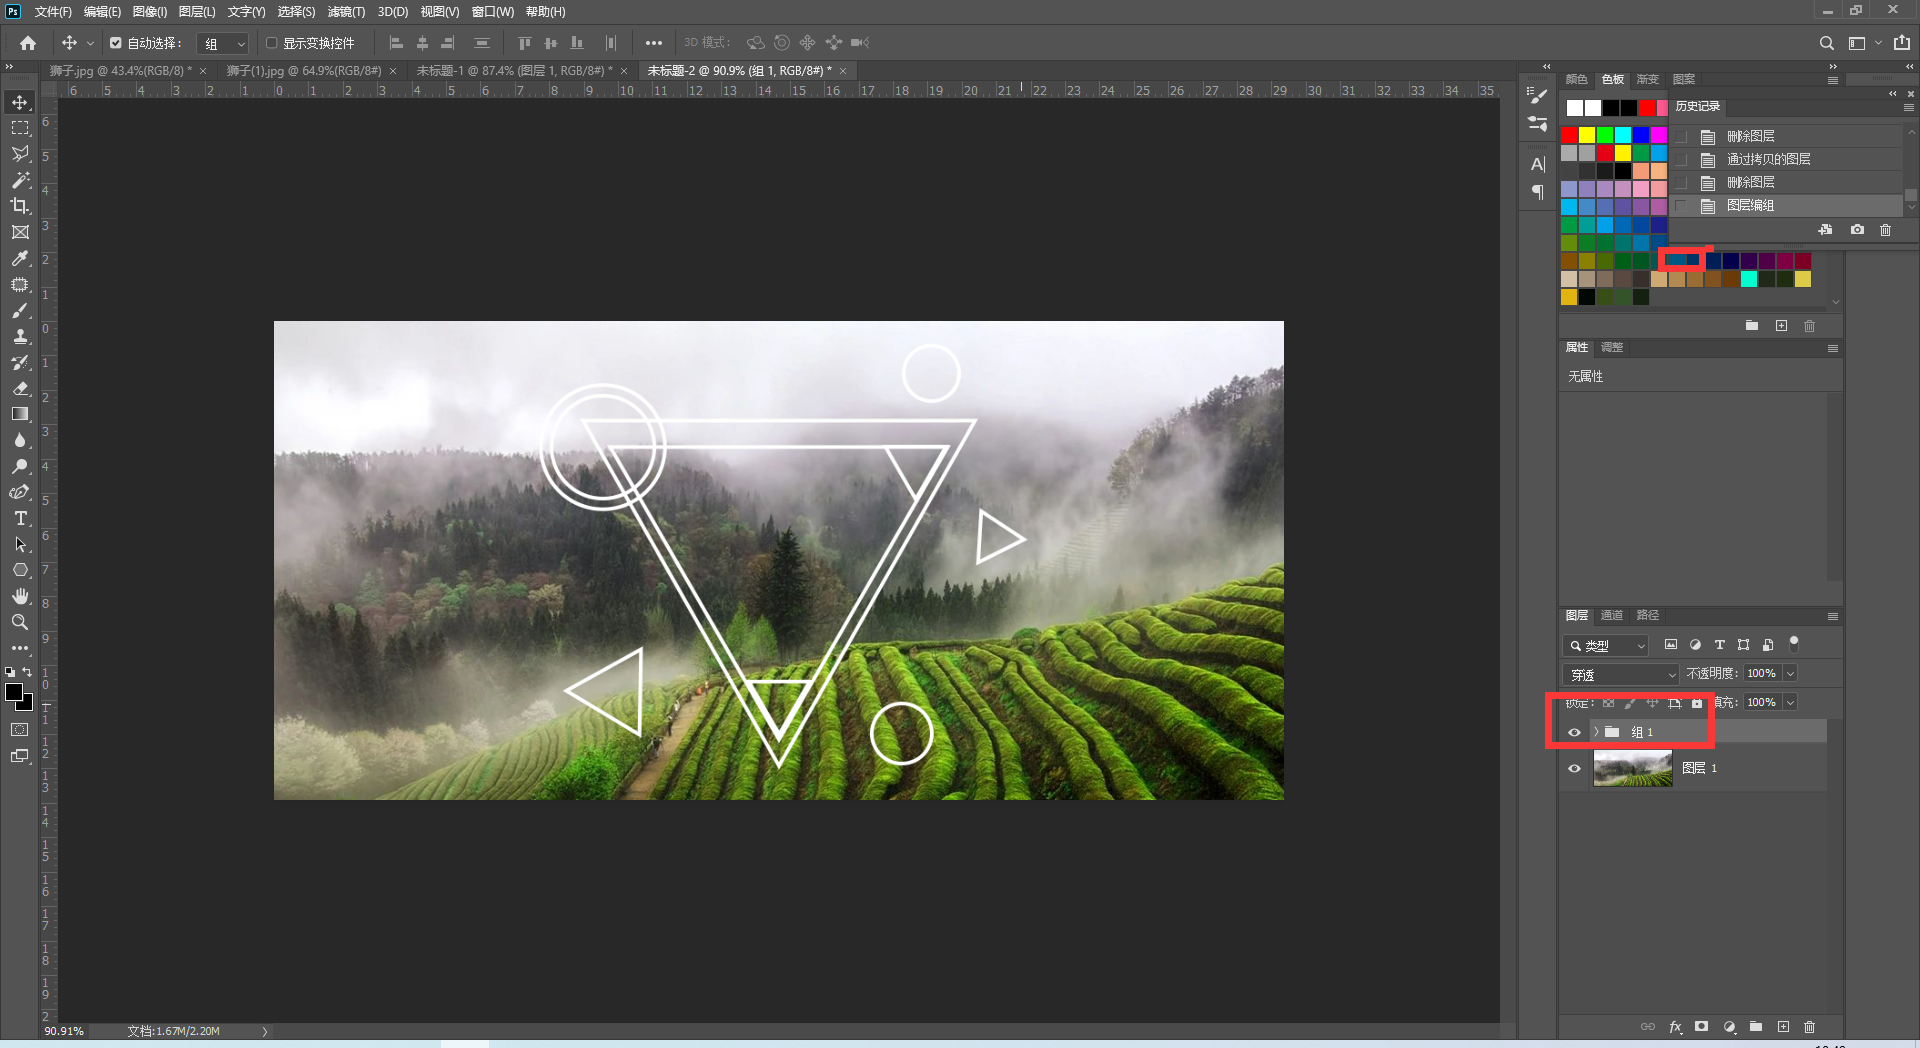Select the Frame tool

(20, 232)
